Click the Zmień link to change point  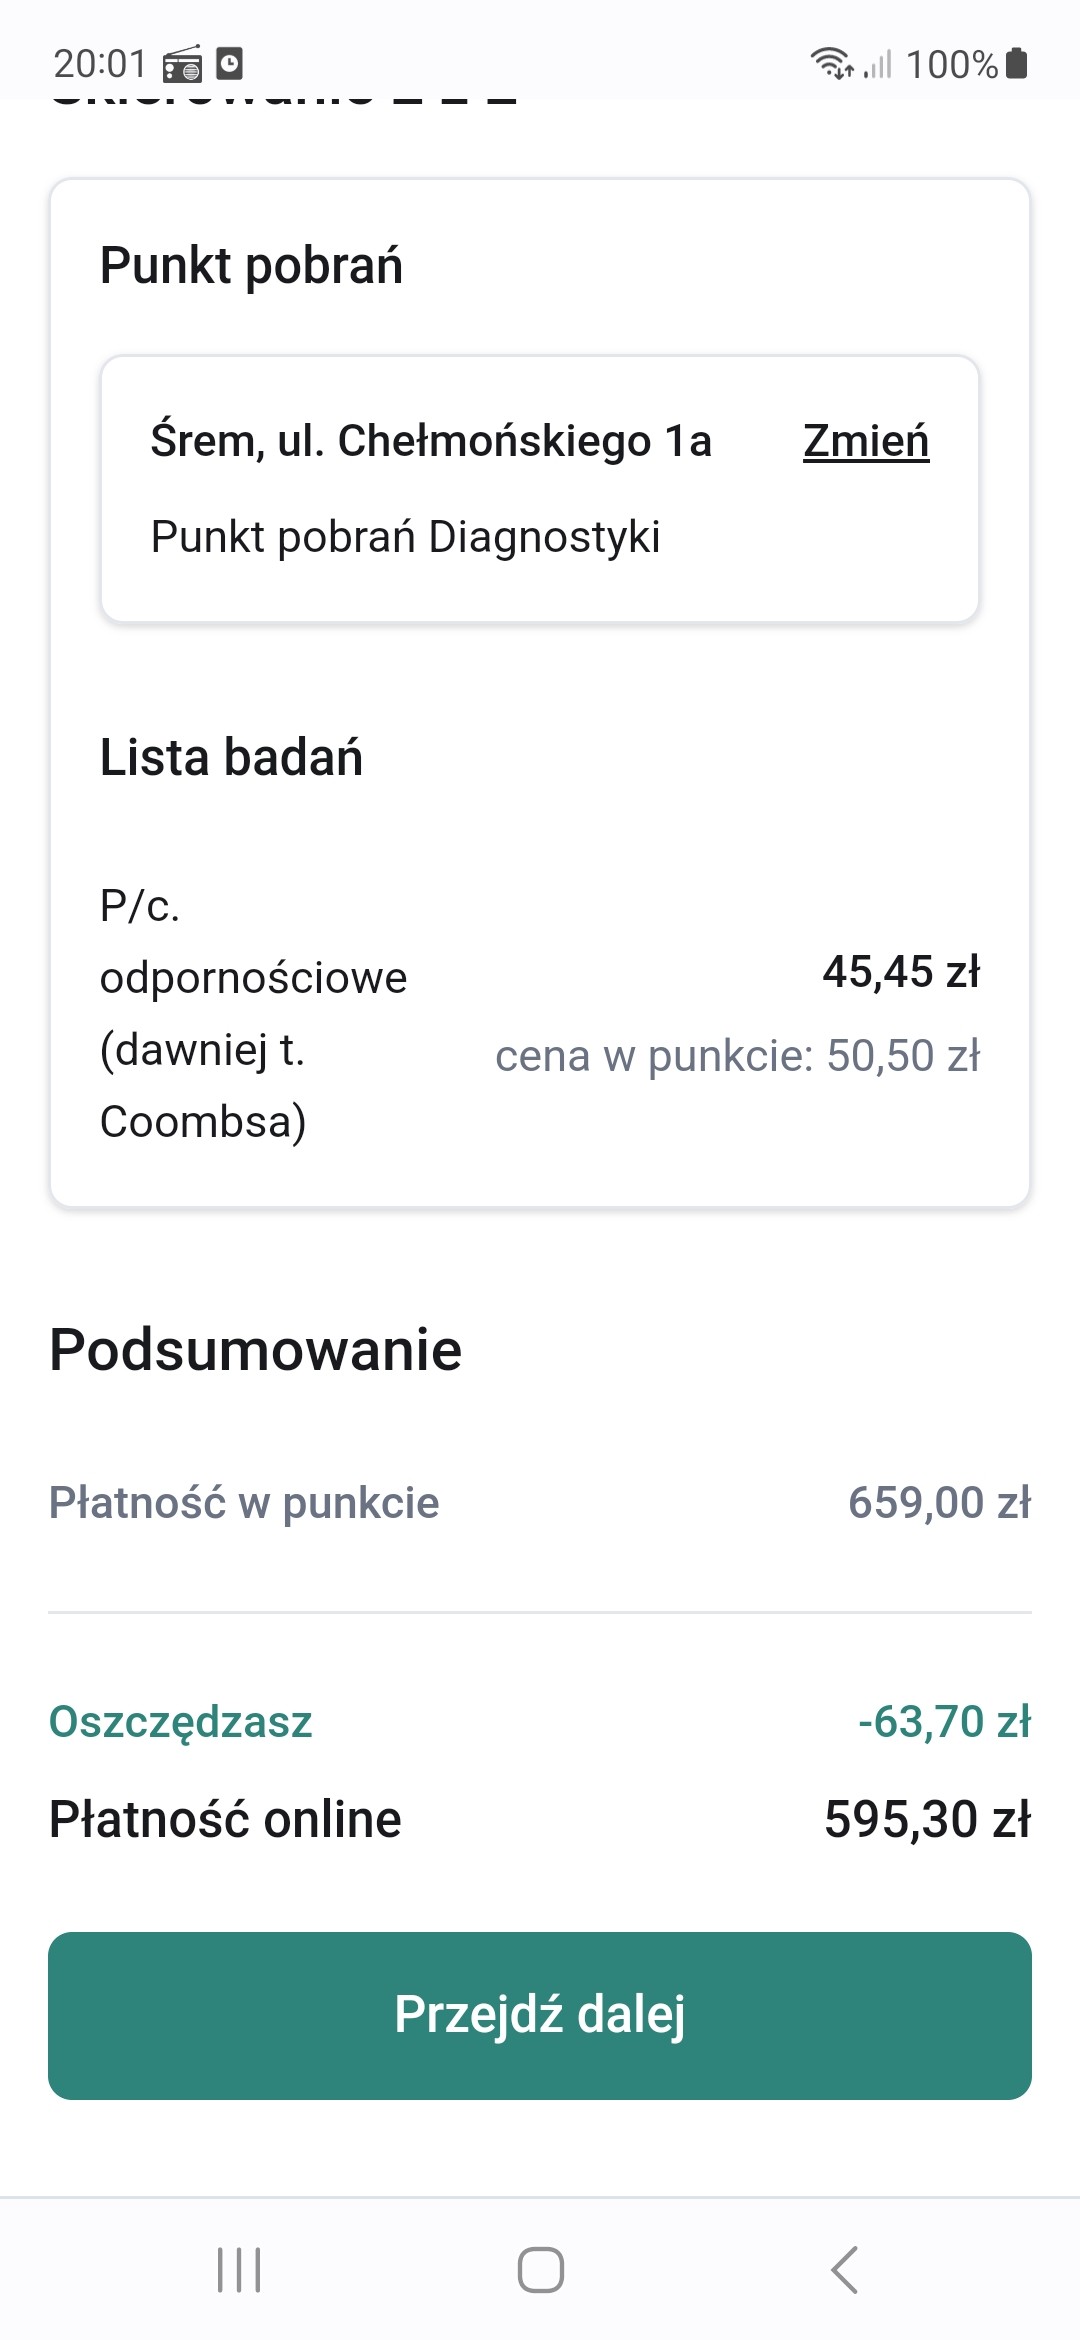coord(866,441)
